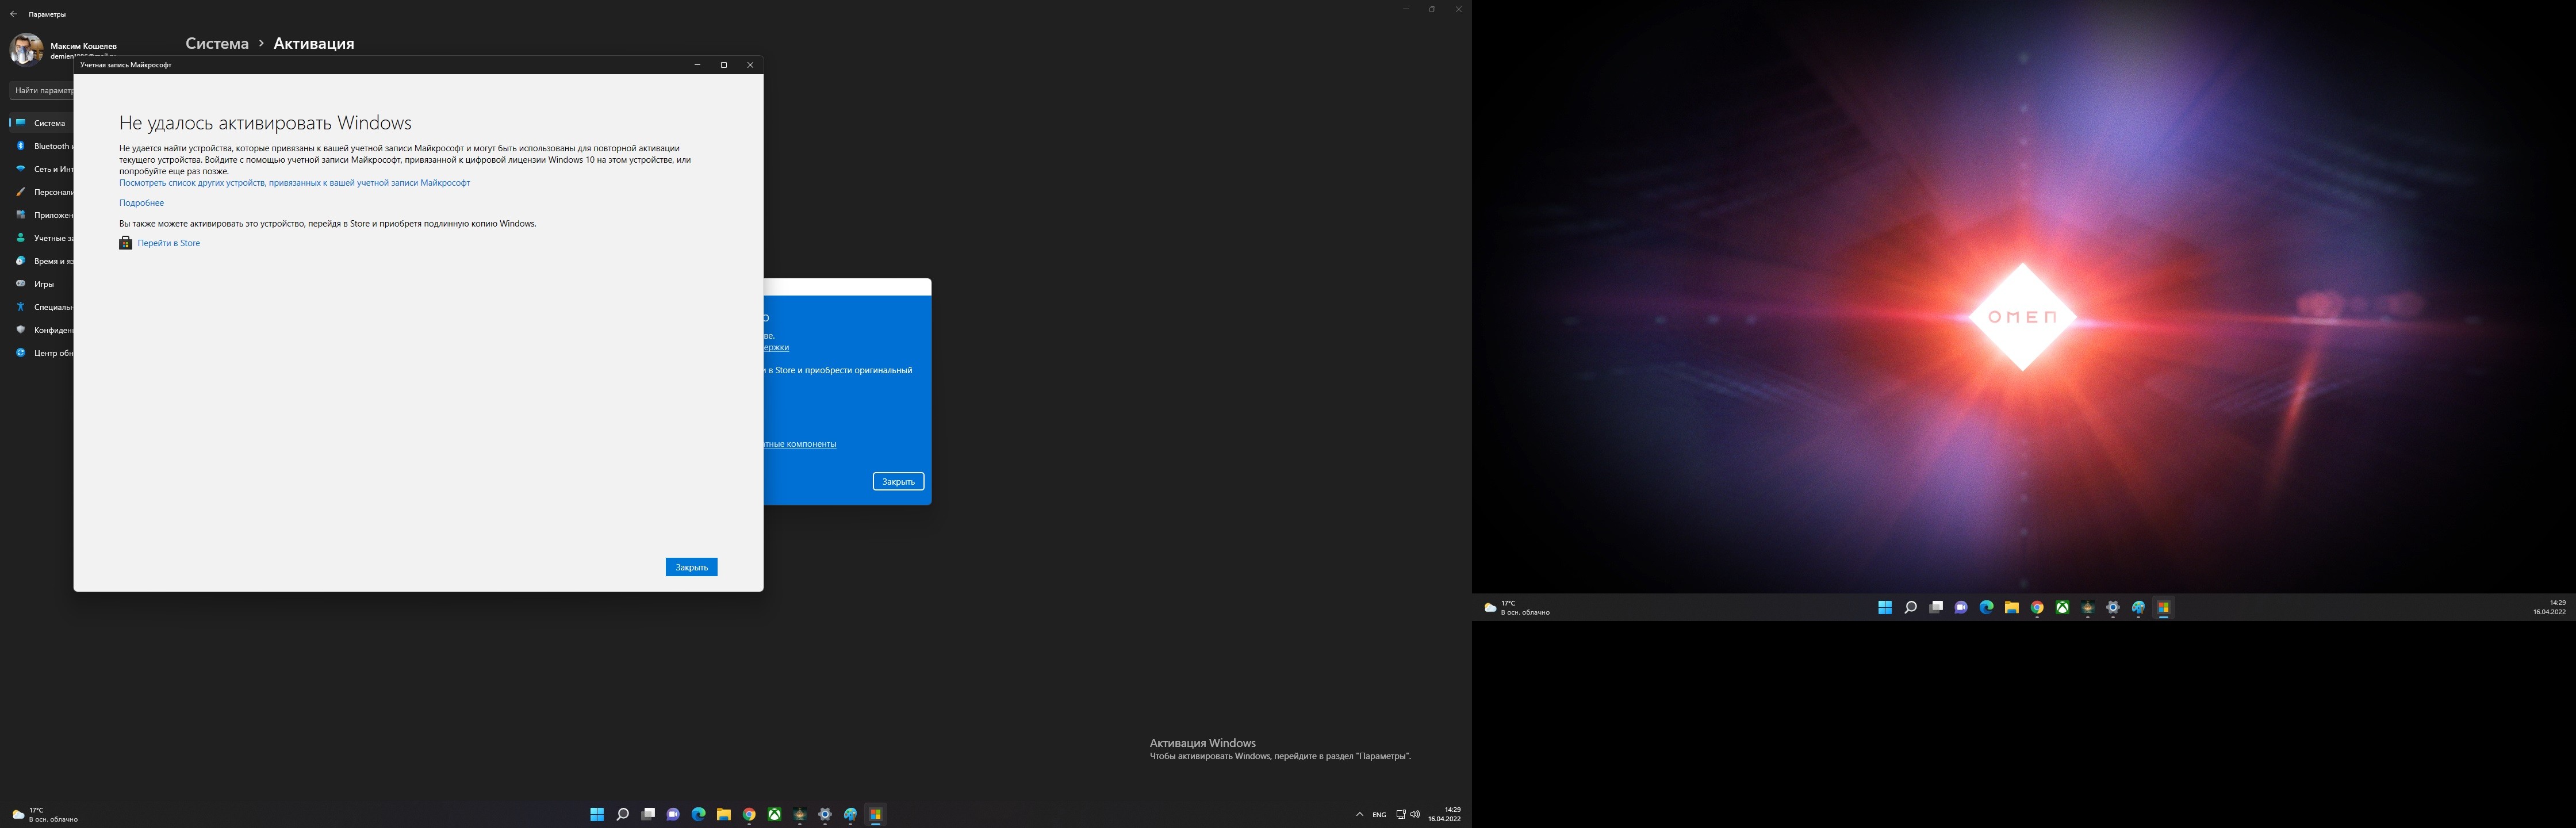
Task: Click link ending in компоненты in blue dialog
Action: pos(800,444)
